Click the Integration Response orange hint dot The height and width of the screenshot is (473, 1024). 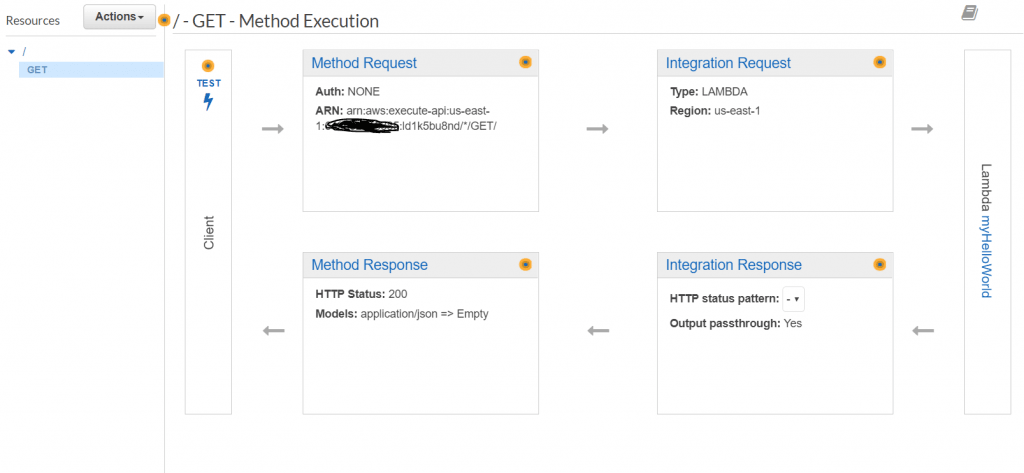[880, 265]
